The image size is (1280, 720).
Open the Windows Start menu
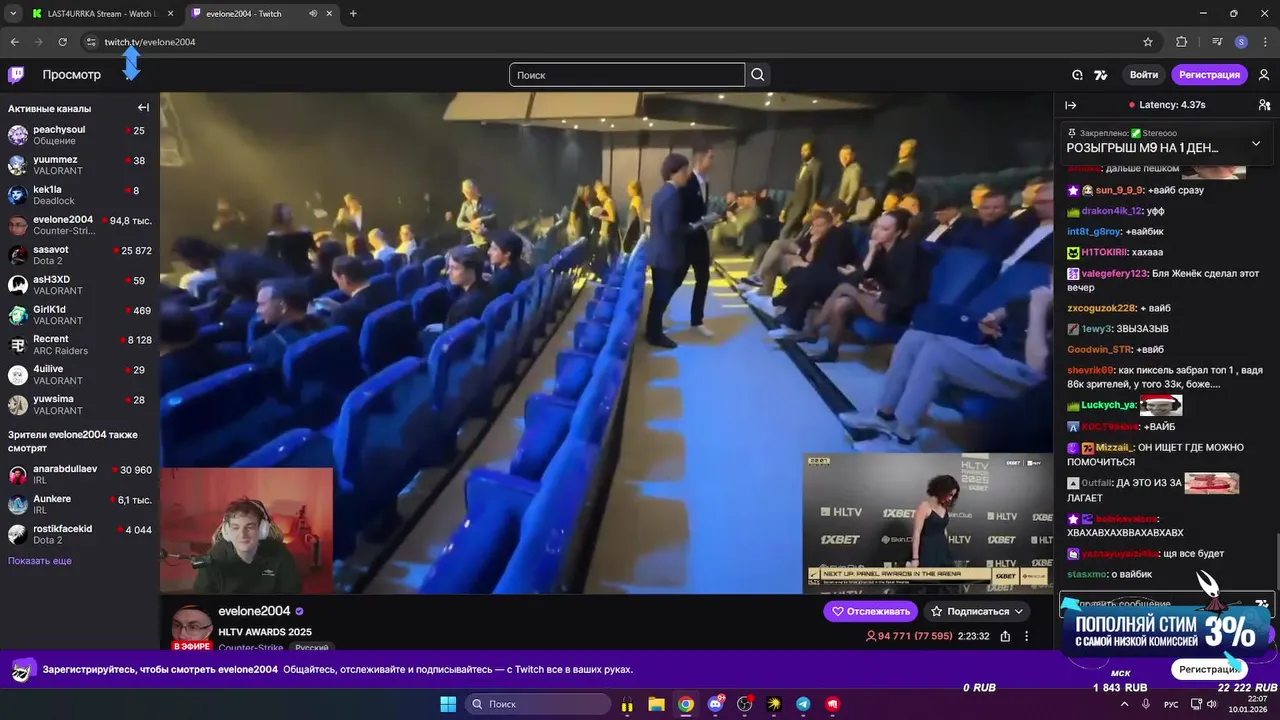(447, 704)
